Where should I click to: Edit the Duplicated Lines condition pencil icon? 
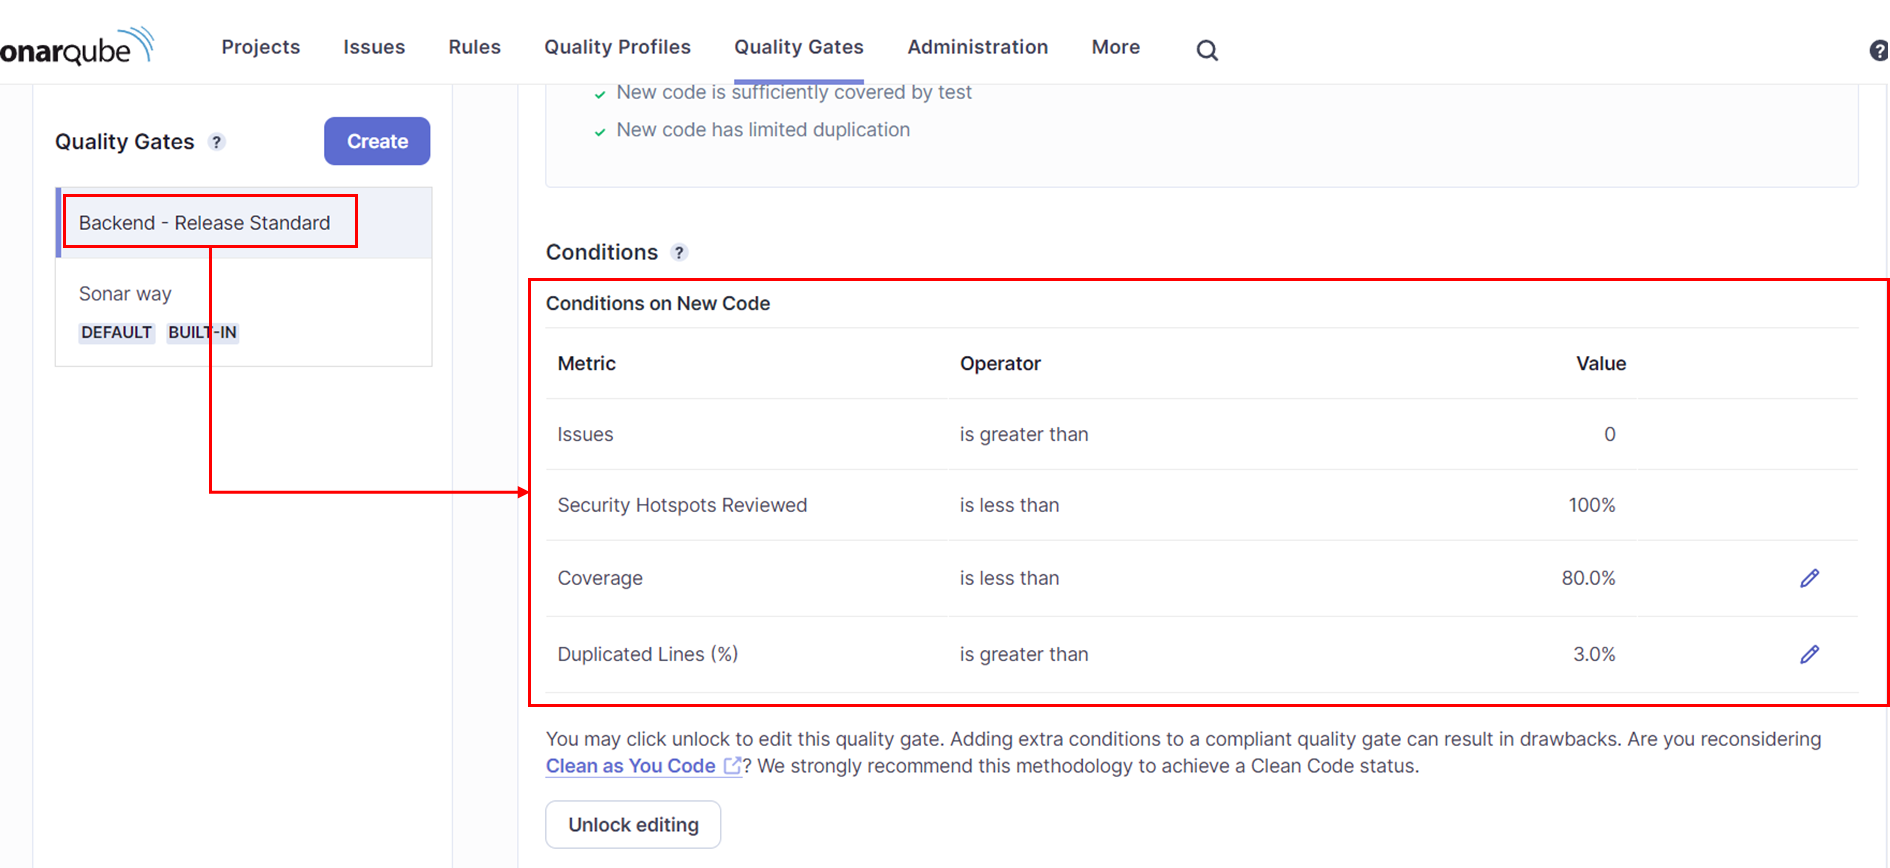tap(1809, 654)
